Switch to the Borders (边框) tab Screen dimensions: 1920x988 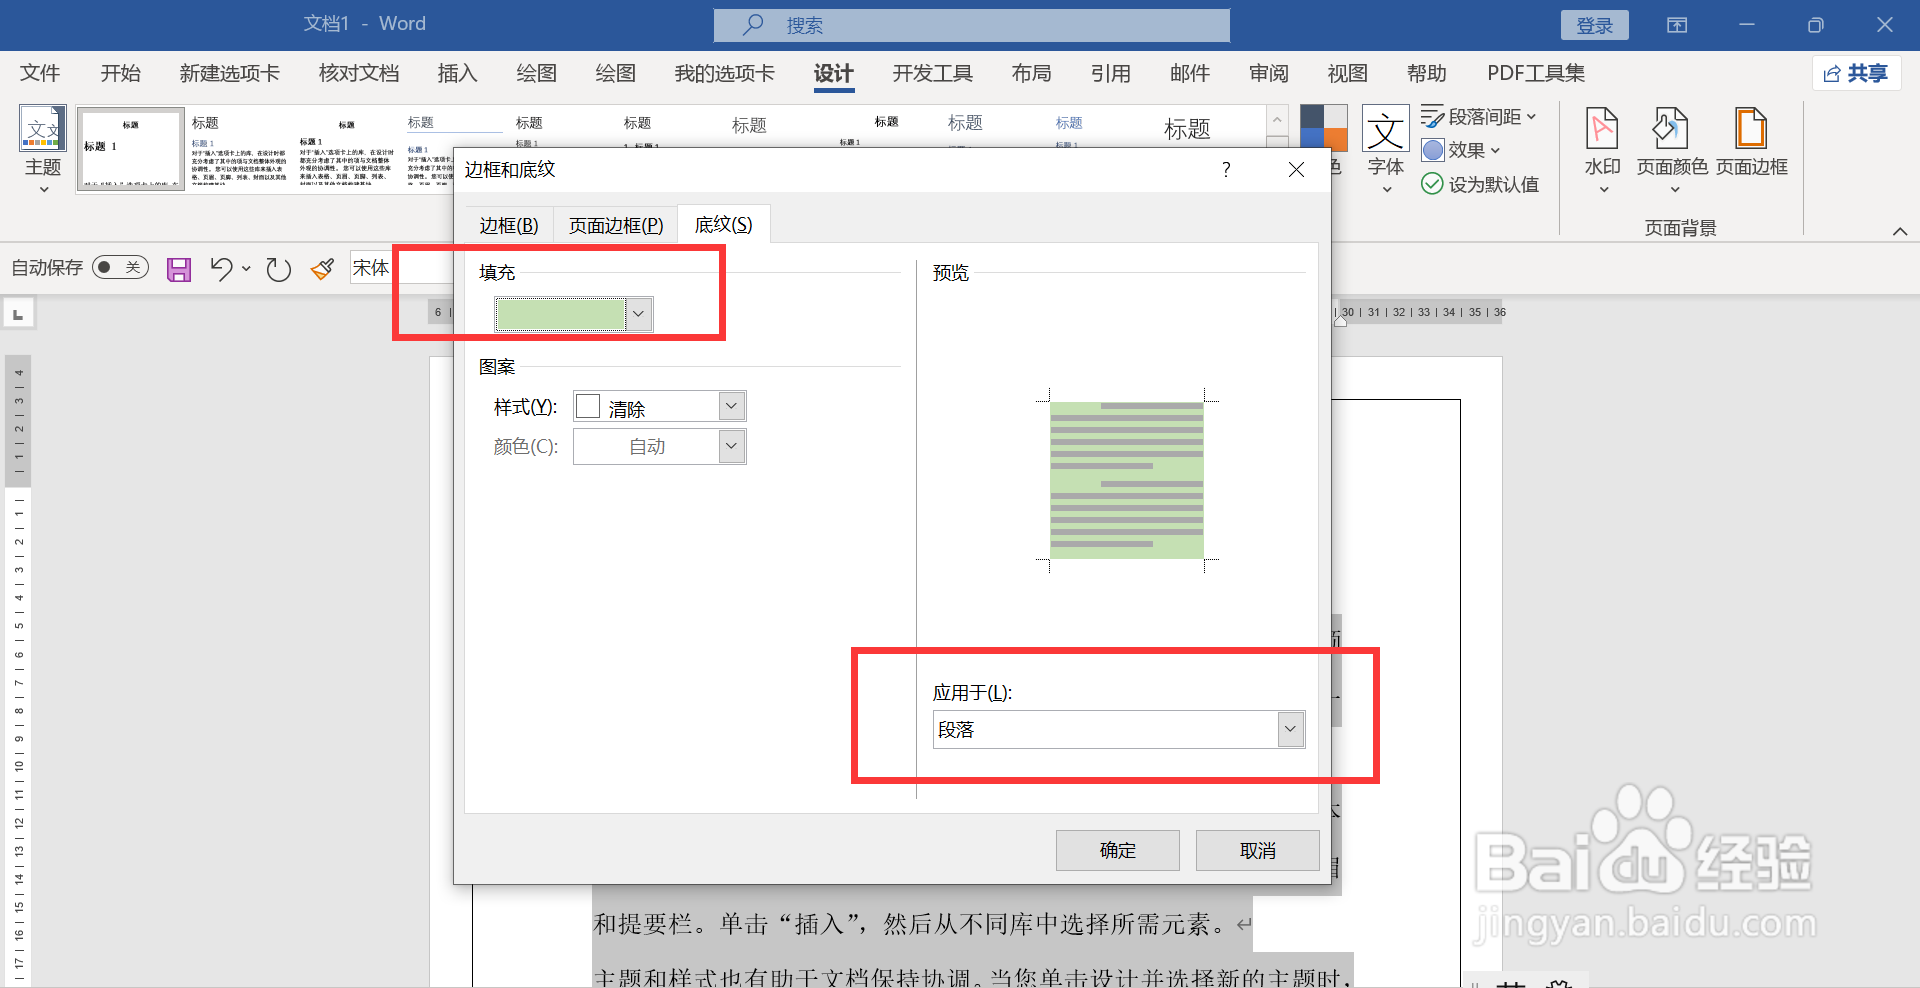pos(509,225)
